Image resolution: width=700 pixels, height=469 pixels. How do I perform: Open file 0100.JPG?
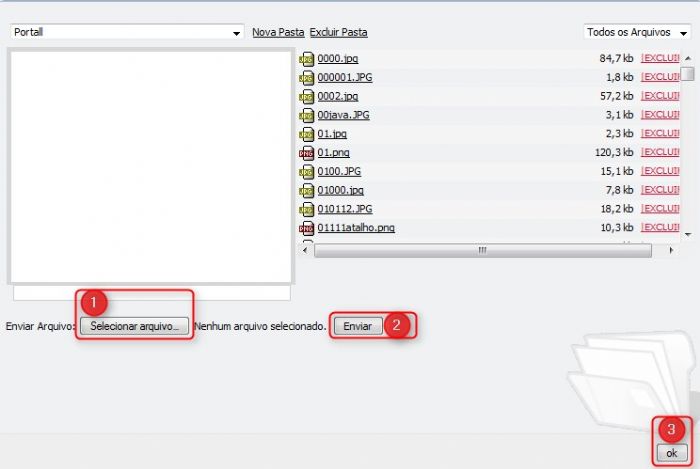[x=339, y=171]
